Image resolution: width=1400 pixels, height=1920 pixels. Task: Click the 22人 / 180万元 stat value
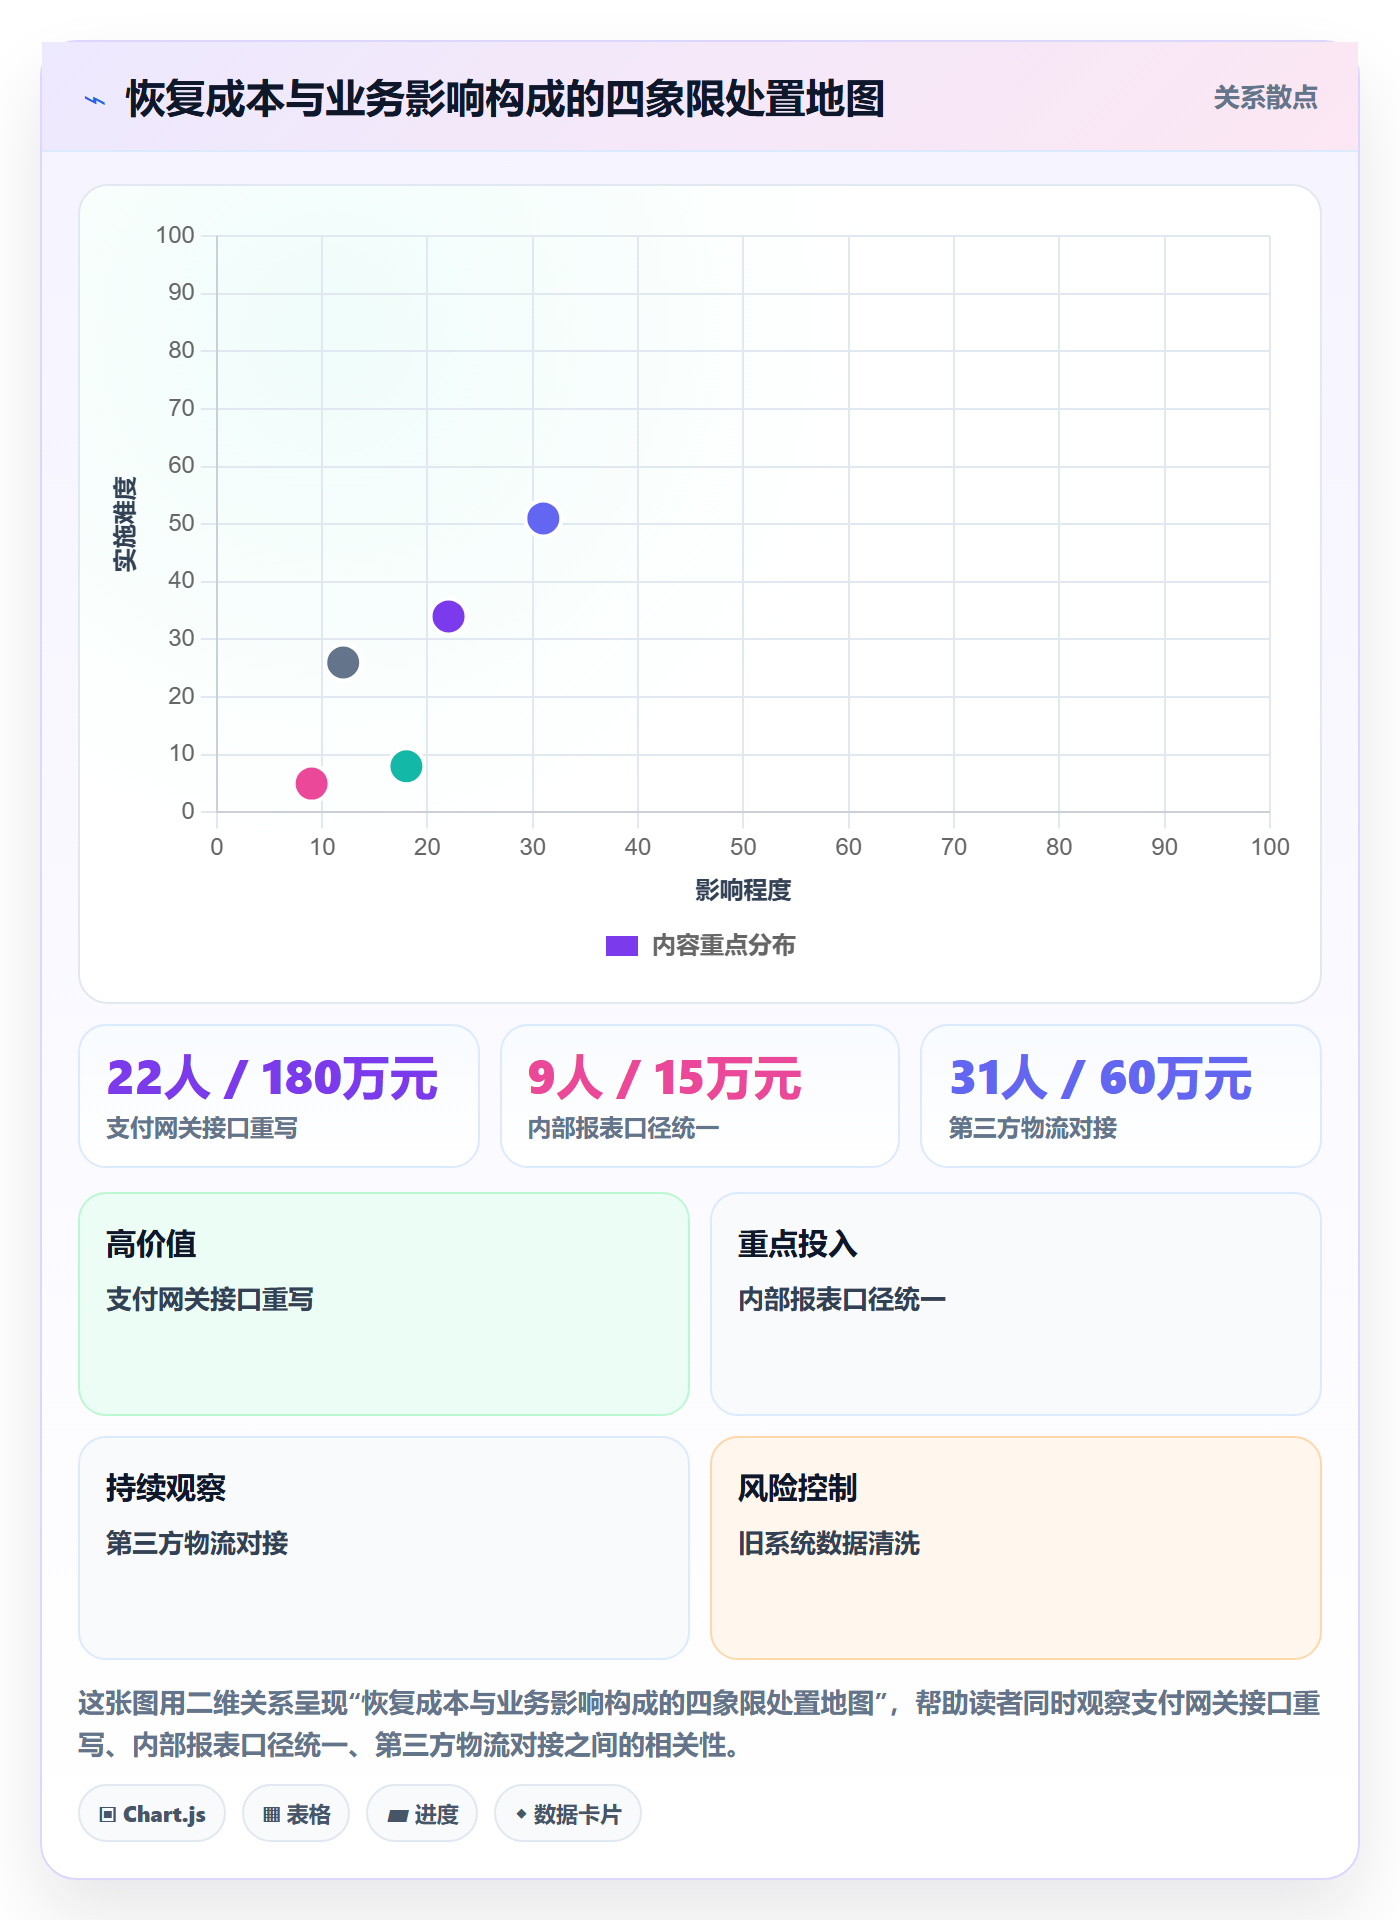click(x=272, y=1078)
